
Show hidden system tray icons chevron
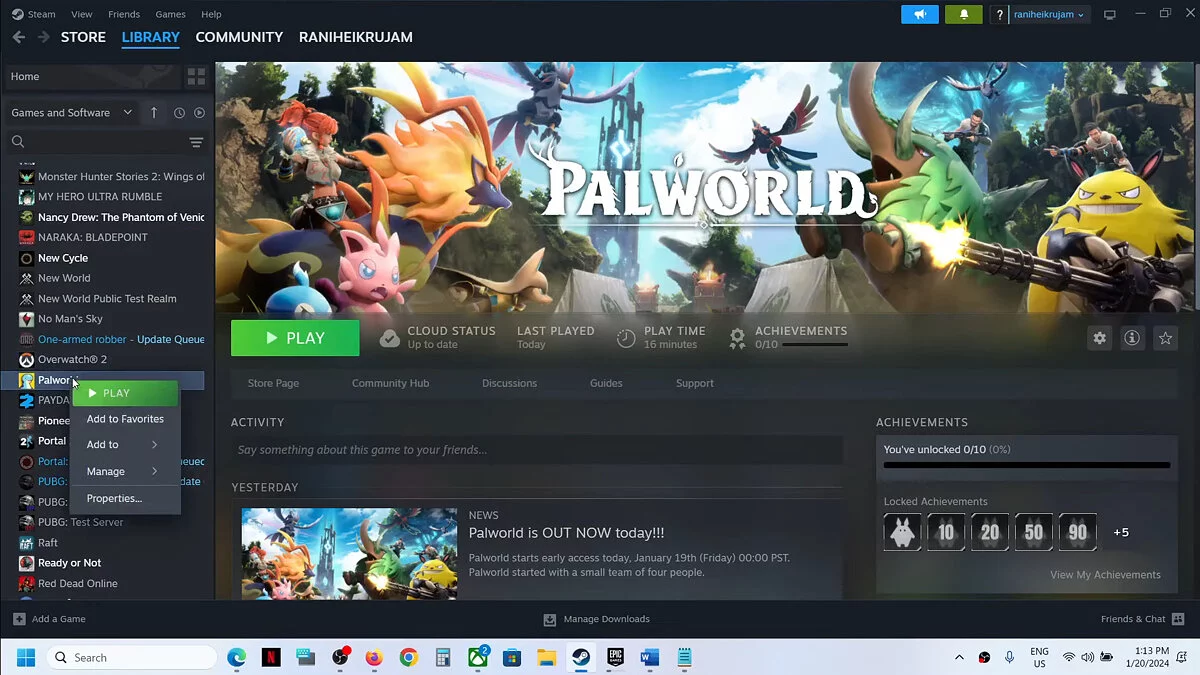(x=959, y=657)
